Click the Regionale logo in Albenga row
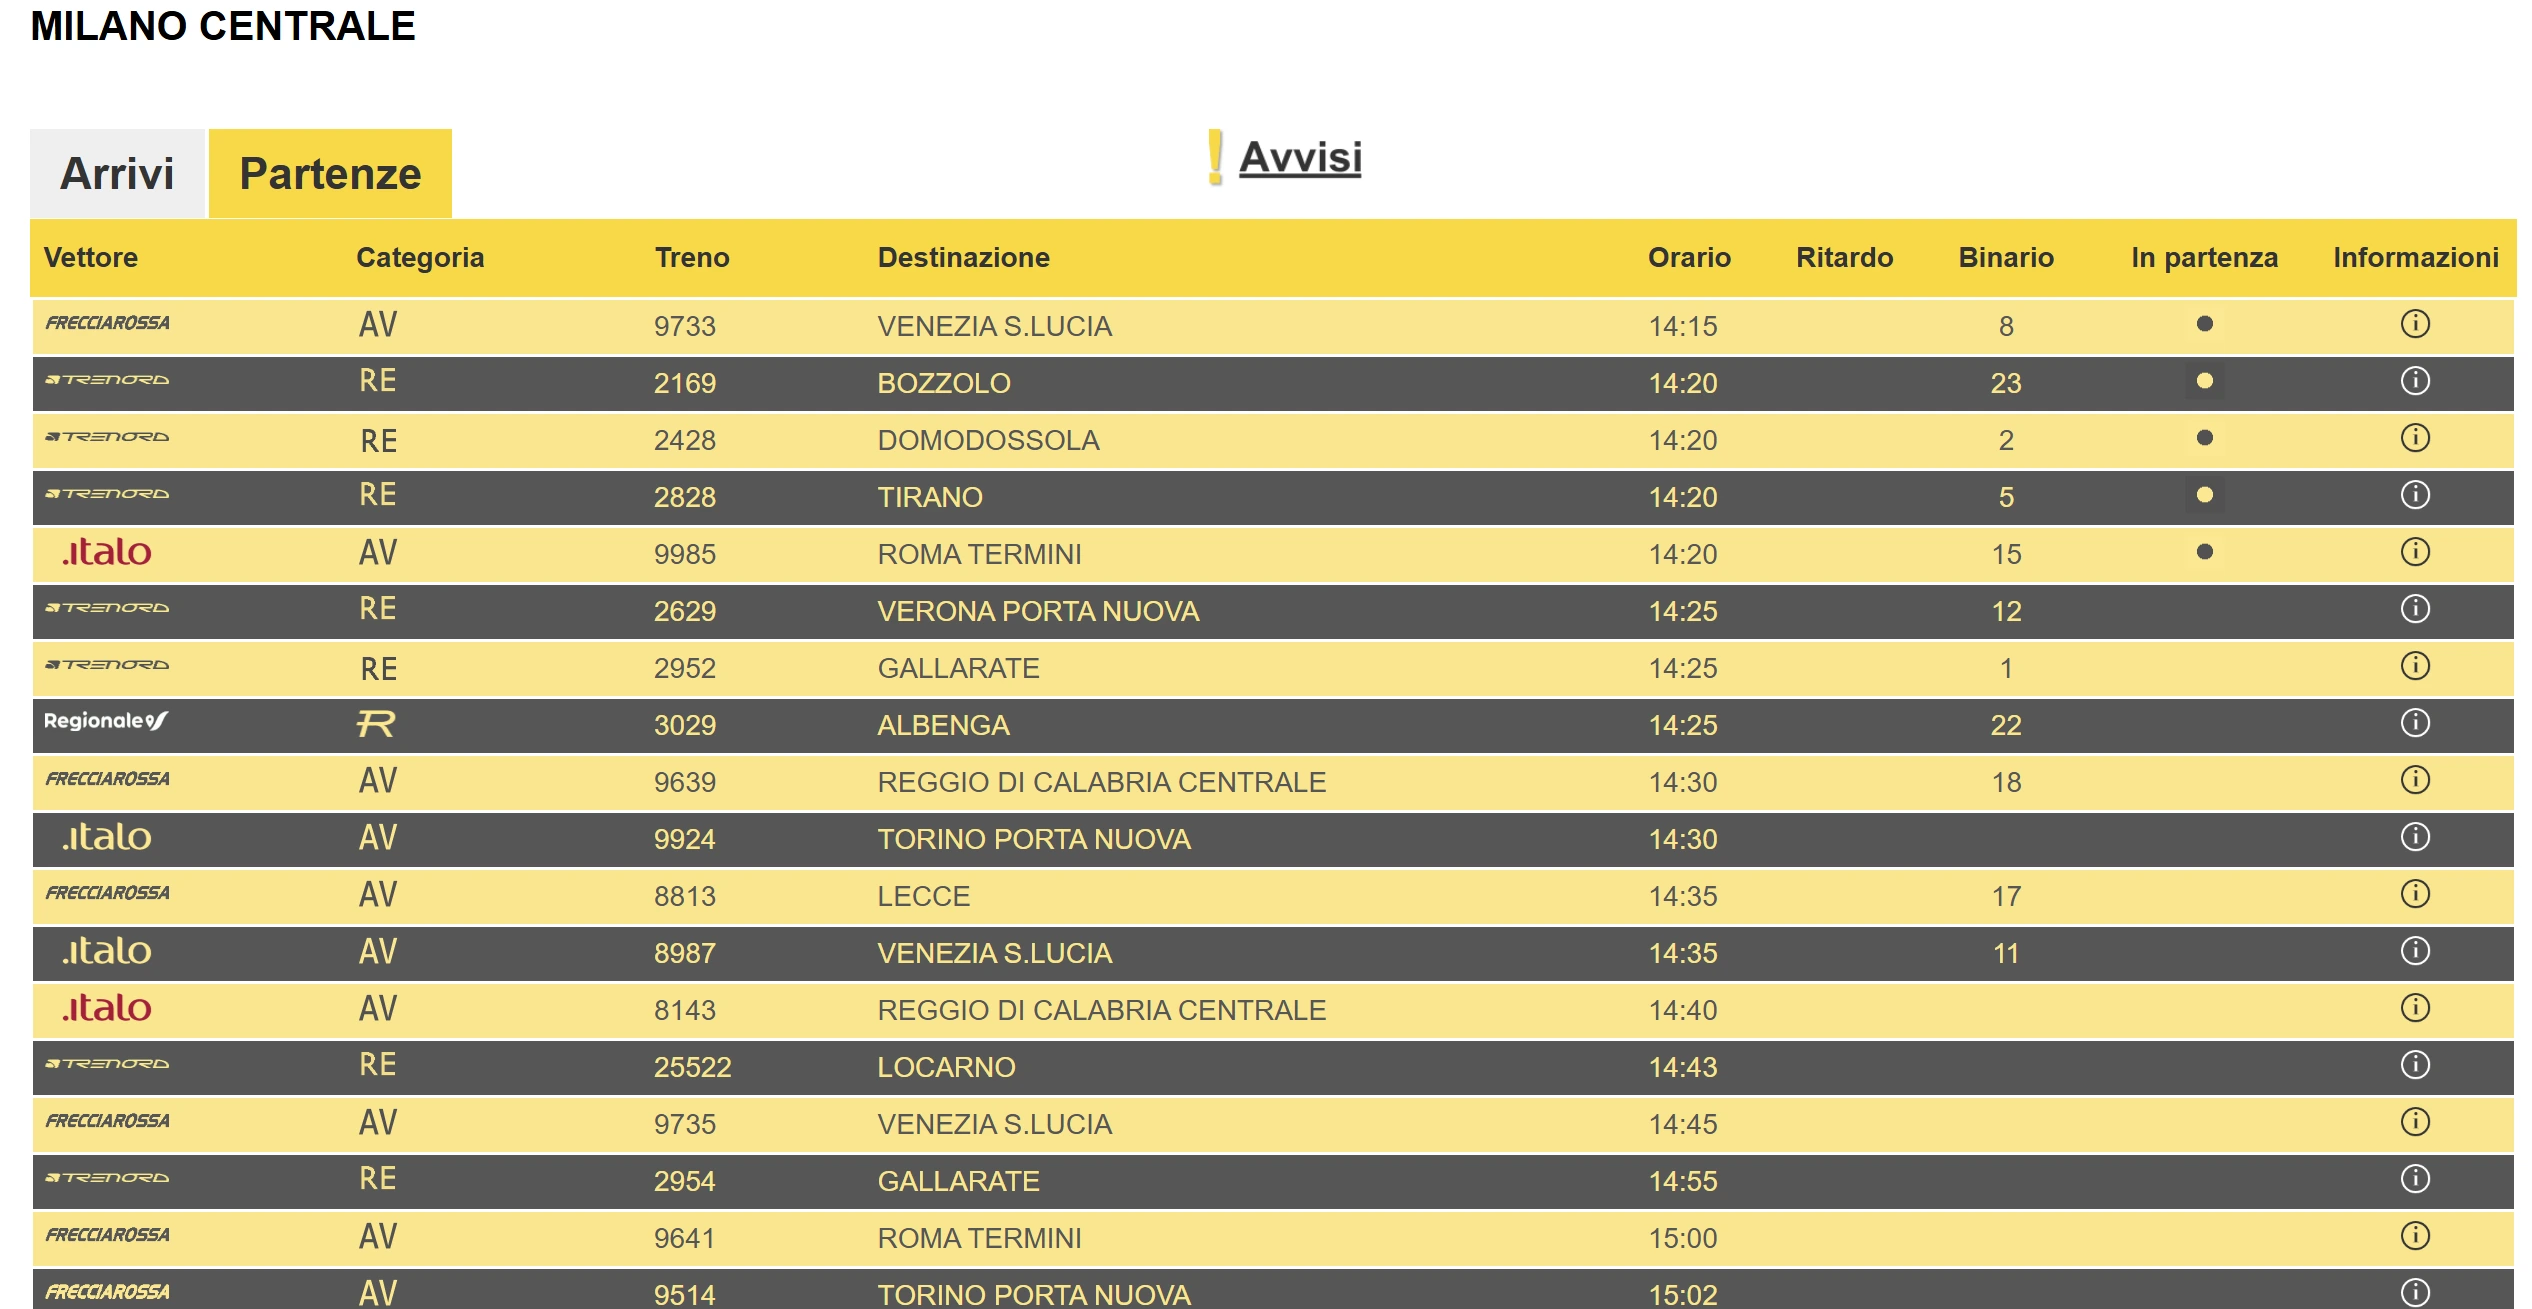 (106, 721)
